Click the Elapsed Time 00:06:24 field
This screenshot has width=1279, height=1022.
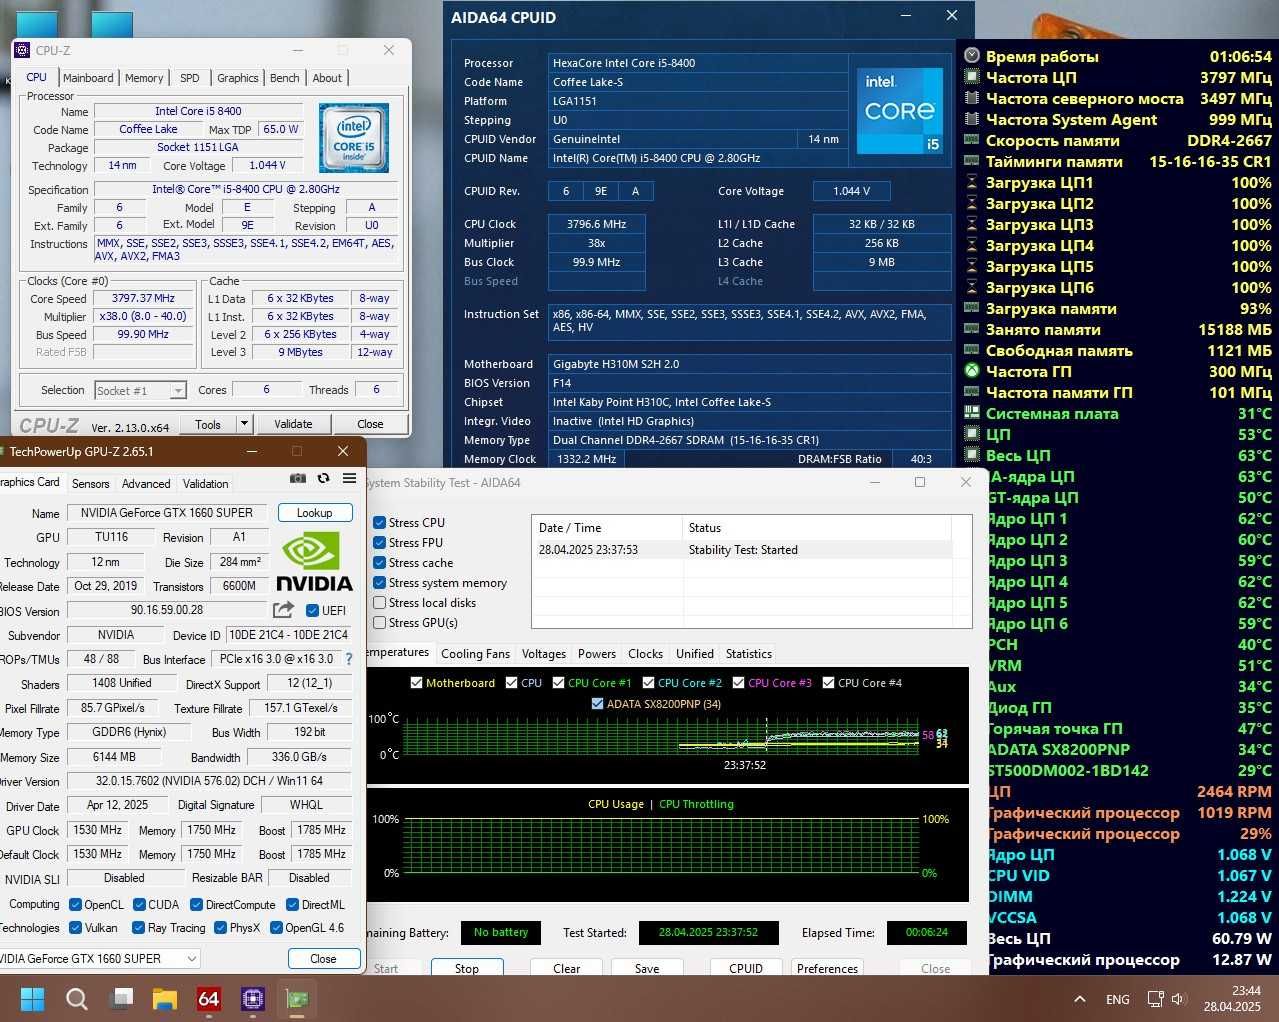click(926, 932)
